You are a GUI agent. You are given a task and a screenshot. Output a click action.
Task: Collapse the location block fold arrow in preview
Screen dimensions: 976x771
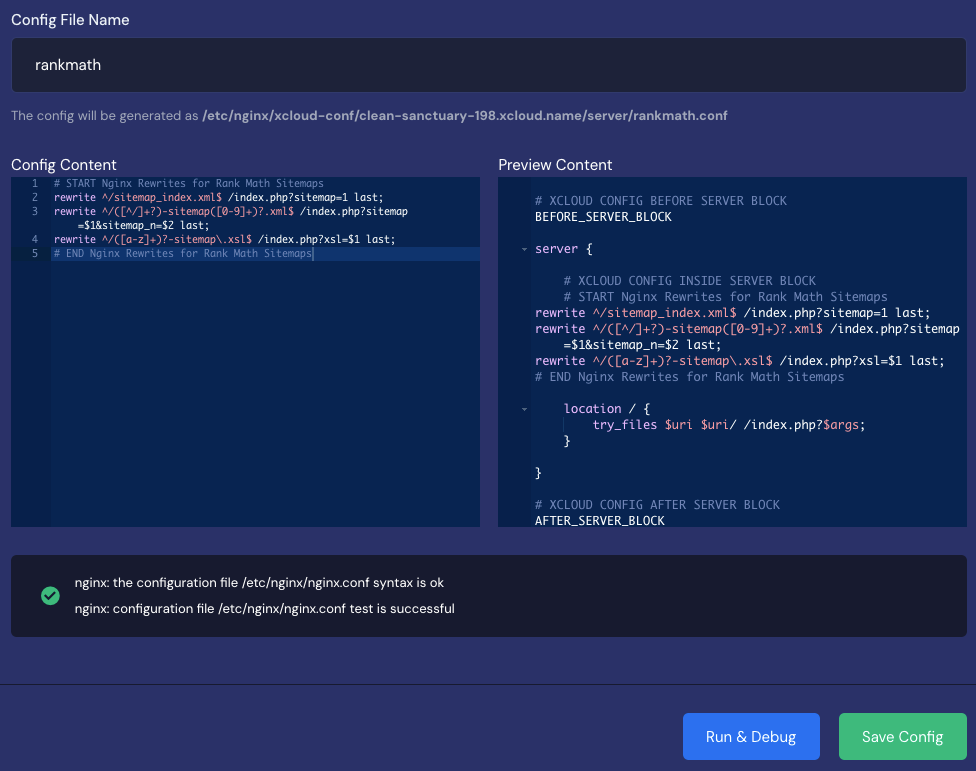point(524,409)
